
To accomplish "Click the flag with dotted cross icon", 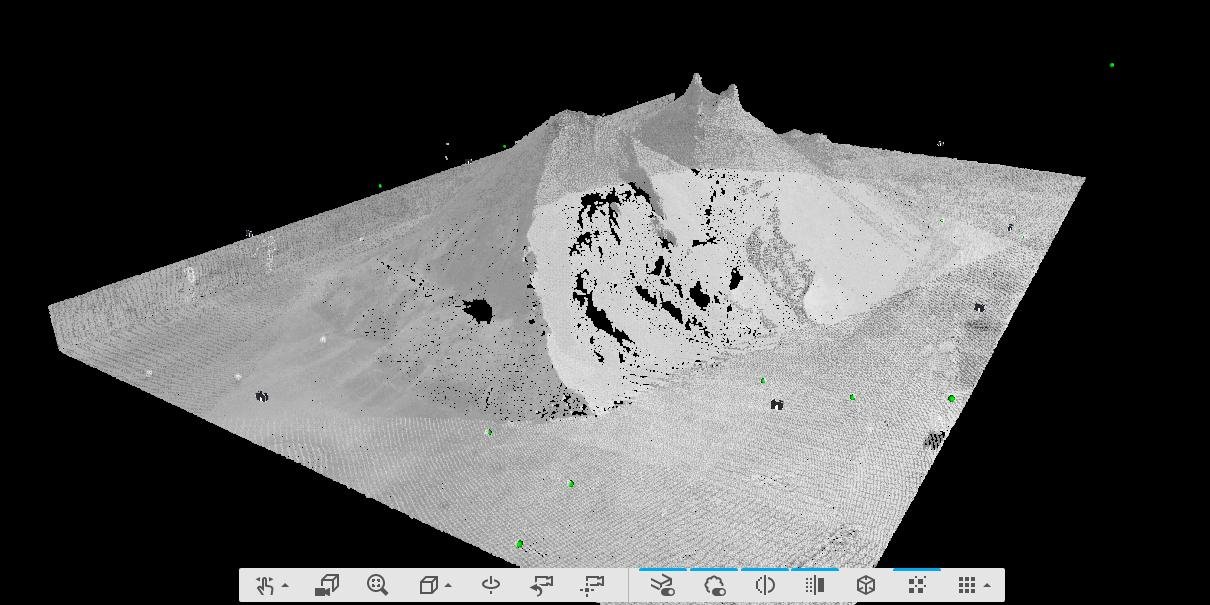I will 593,585.
